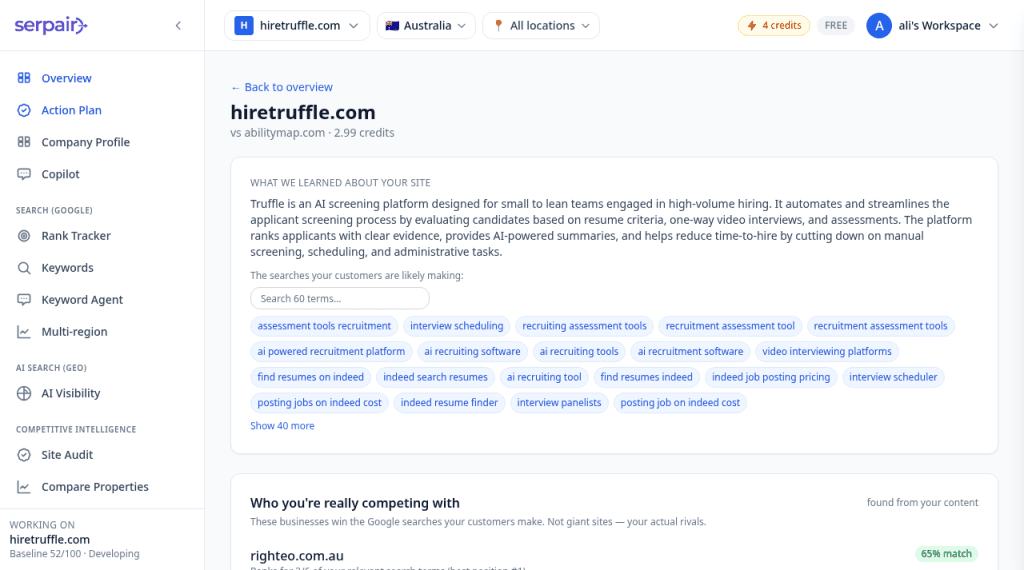
Task: Open the Australia country dropdown
Action: (426, 25)
